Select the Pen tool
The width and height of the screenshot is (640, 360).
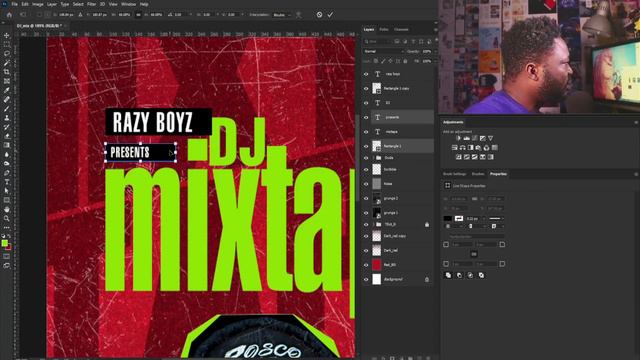7,173
